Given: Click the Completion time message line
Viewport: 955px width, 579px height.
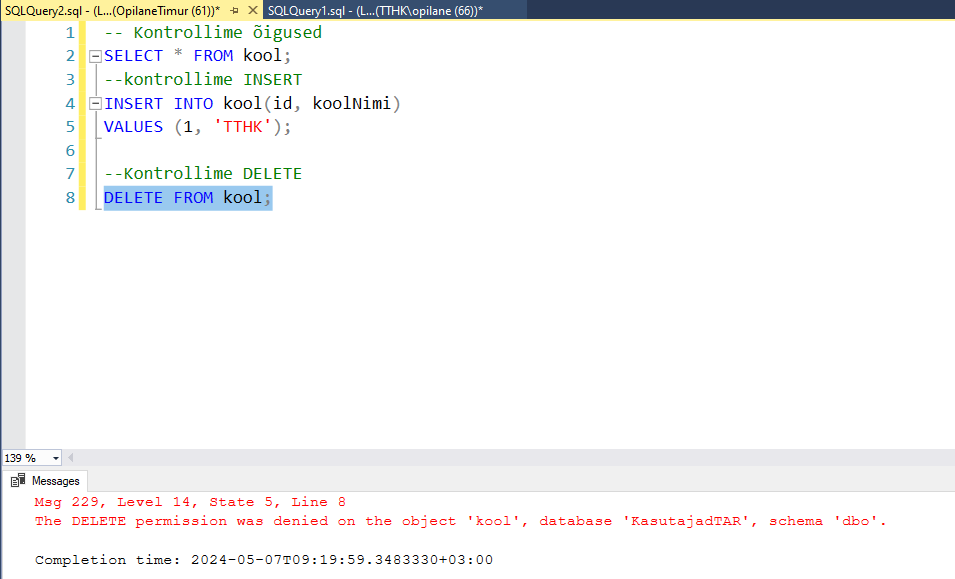Looking at the screenshot, I should click(263, 560).
